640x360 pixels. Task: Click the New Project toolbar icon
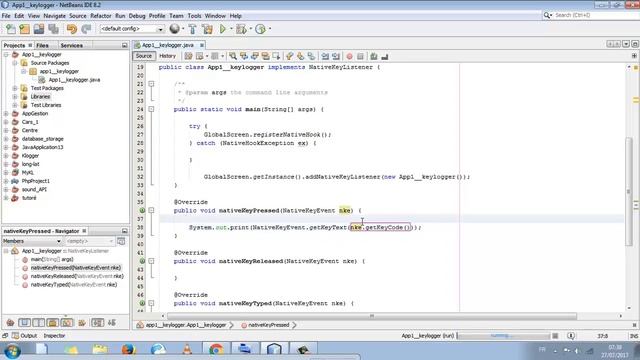(x=24, y=29)
